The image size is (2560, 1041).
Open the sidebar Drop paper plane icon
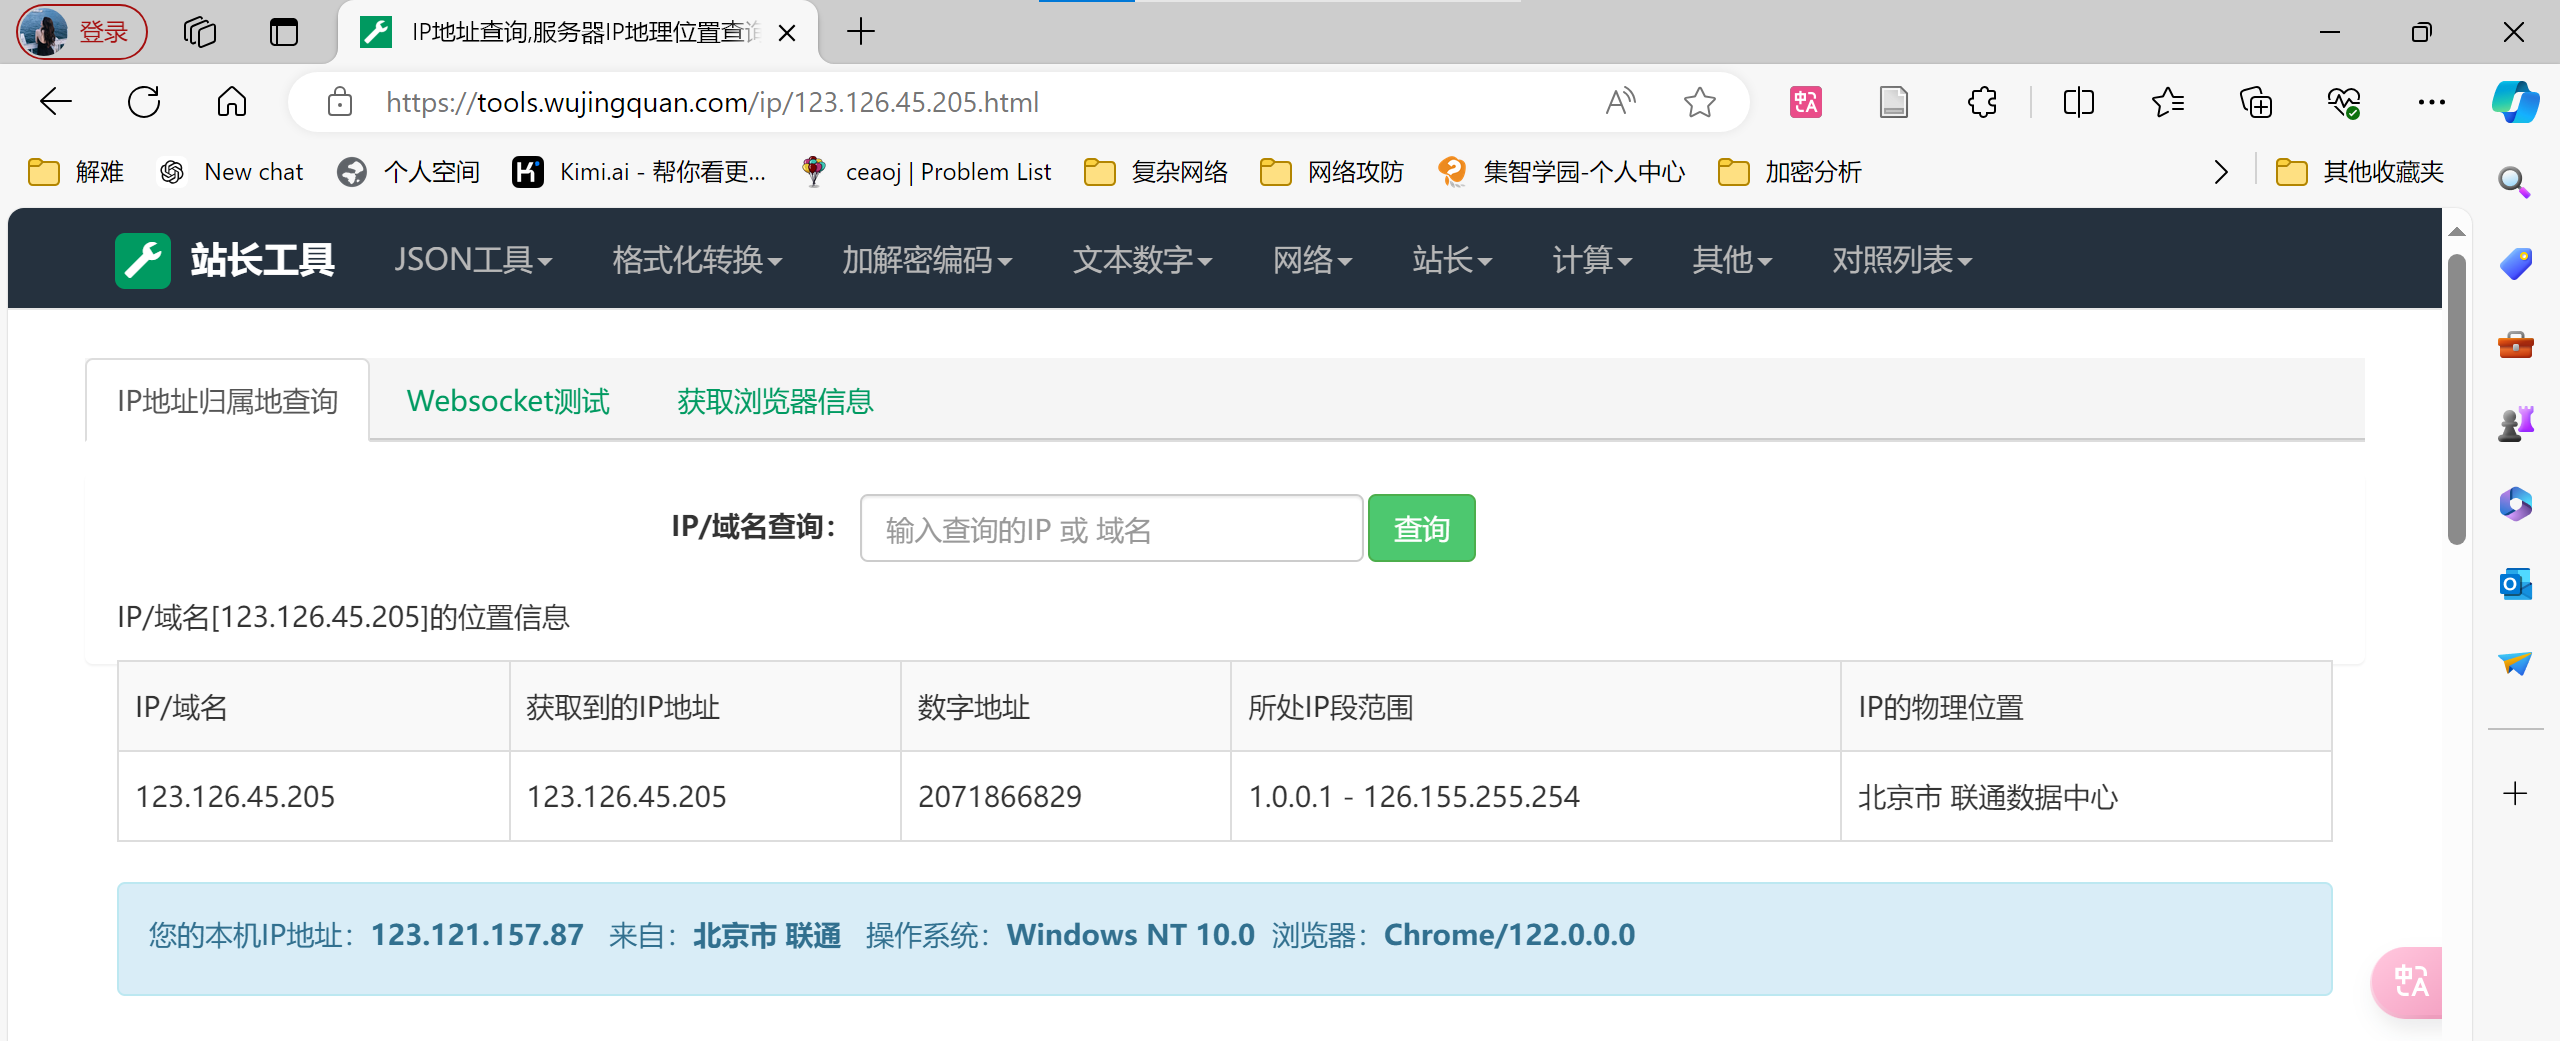coord(2515,663)
